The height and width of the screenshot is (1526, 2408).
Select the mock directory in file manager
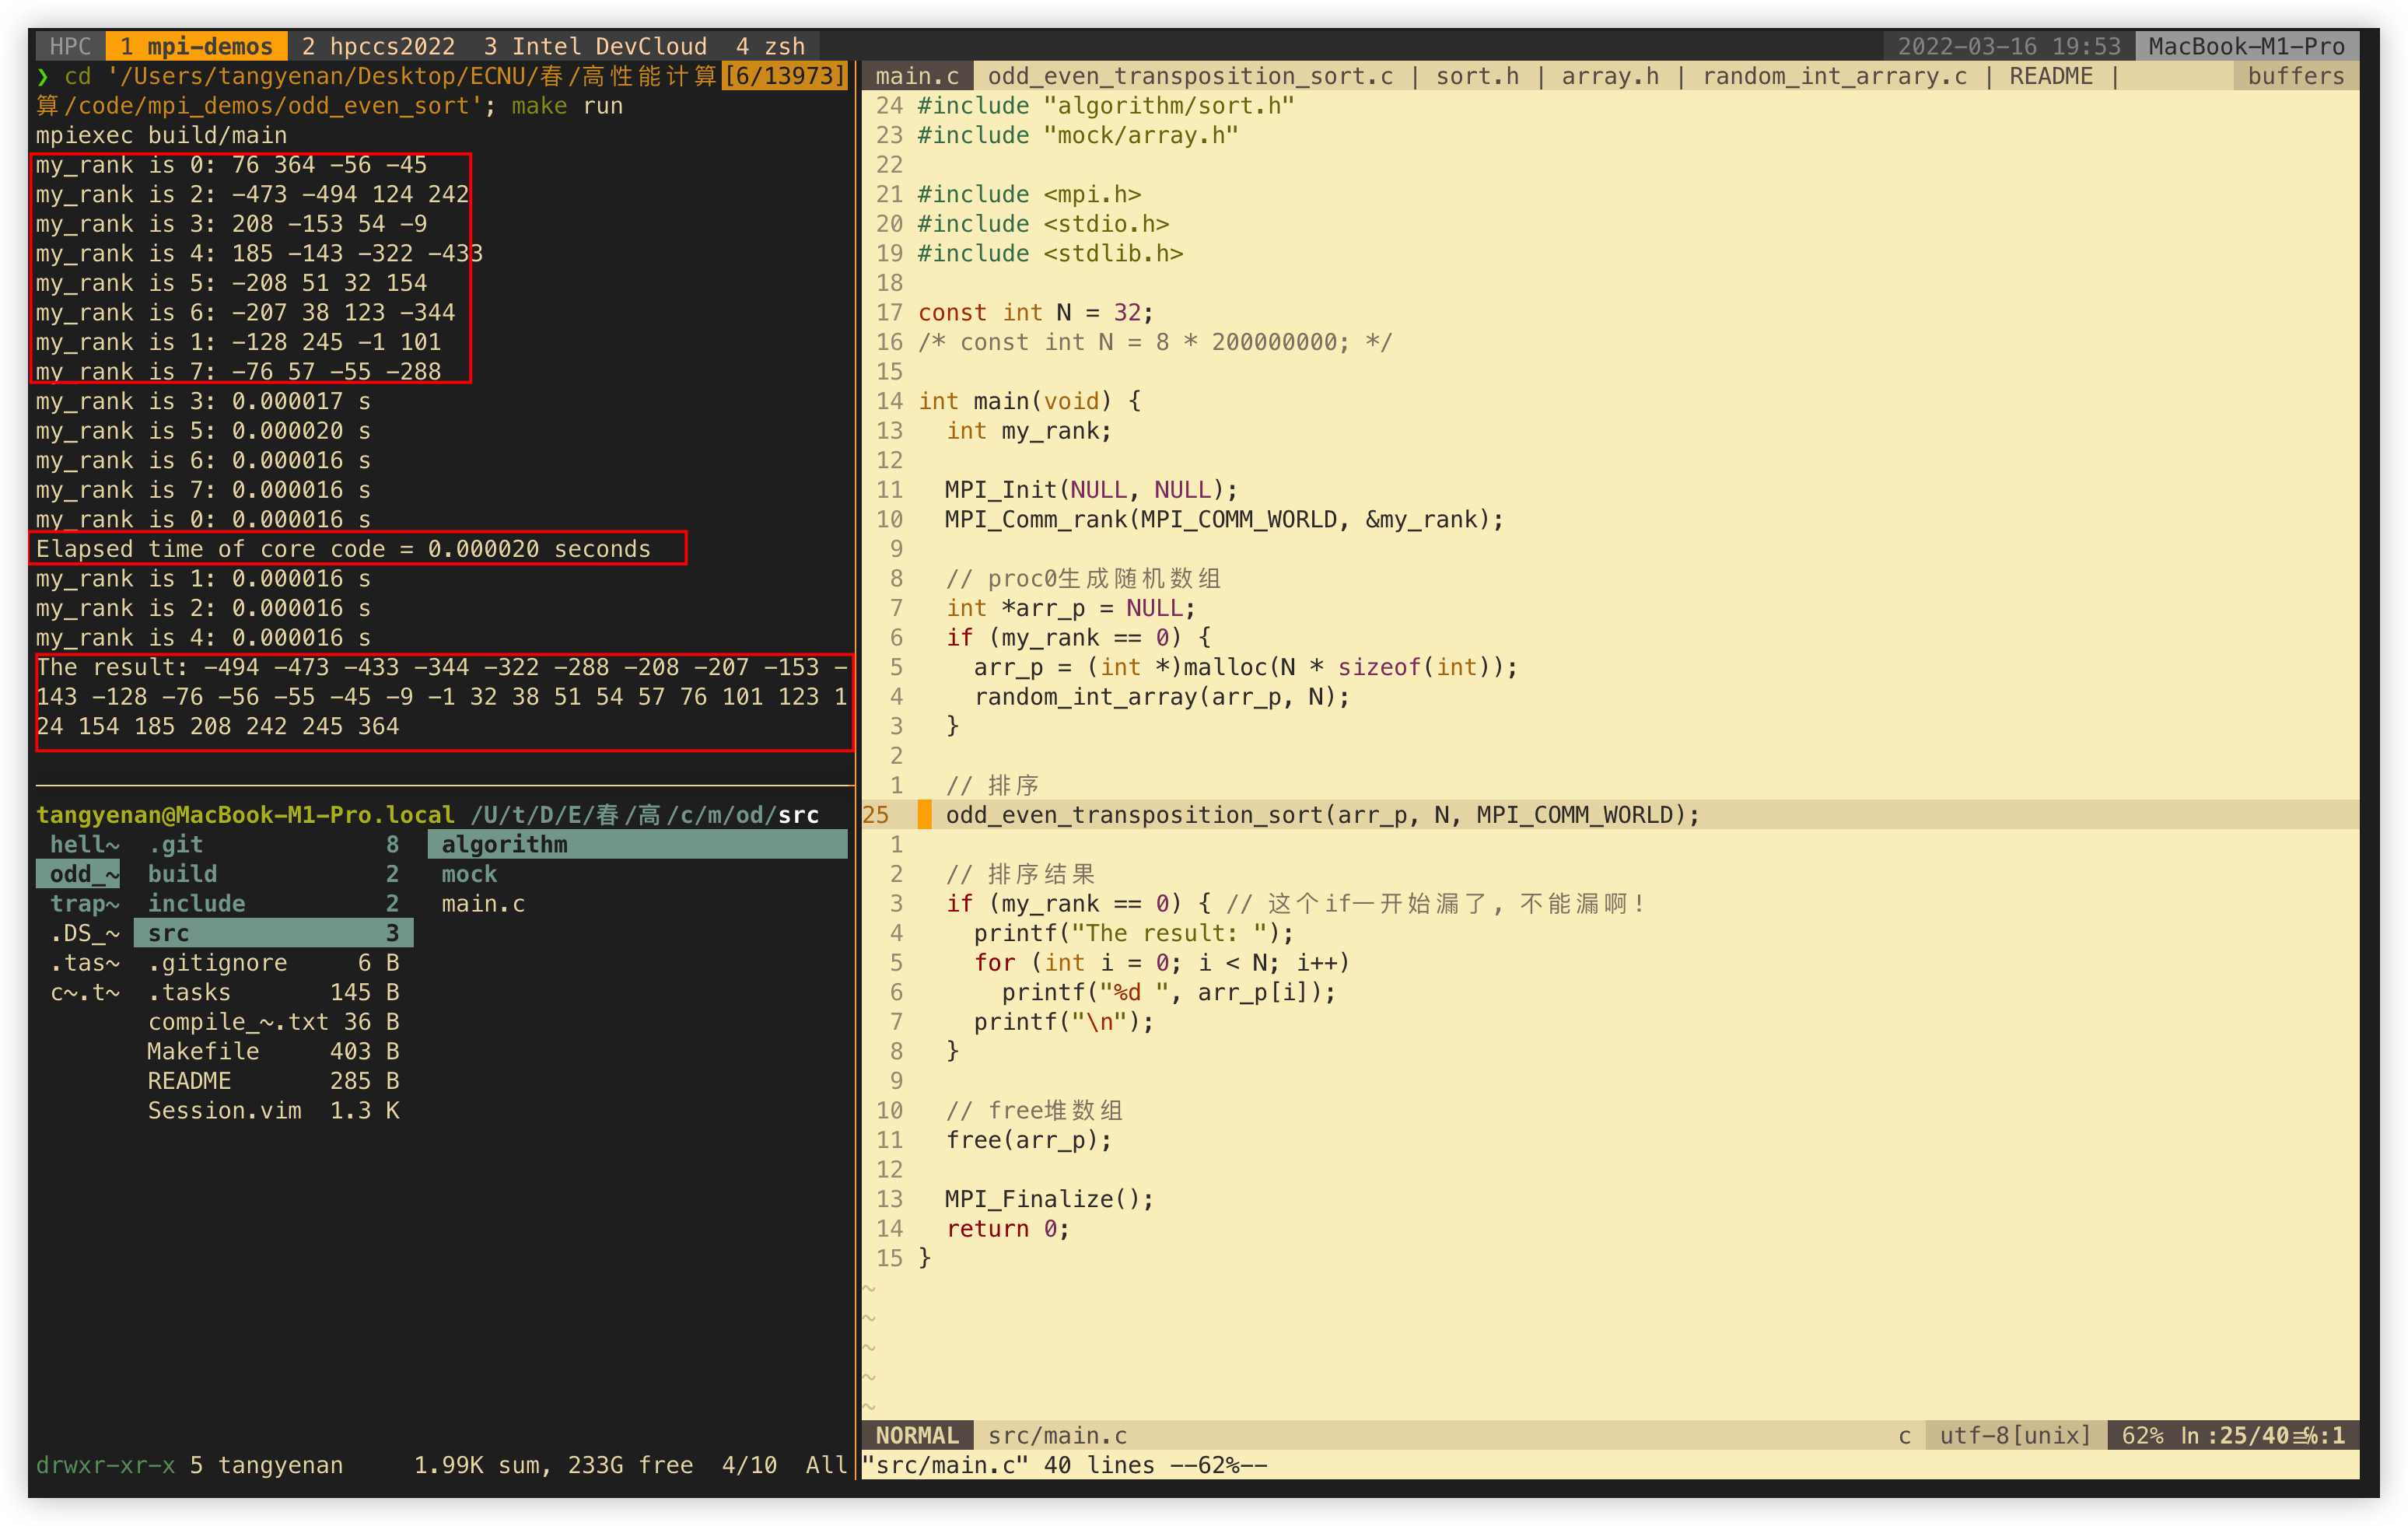tap(469, 874)
